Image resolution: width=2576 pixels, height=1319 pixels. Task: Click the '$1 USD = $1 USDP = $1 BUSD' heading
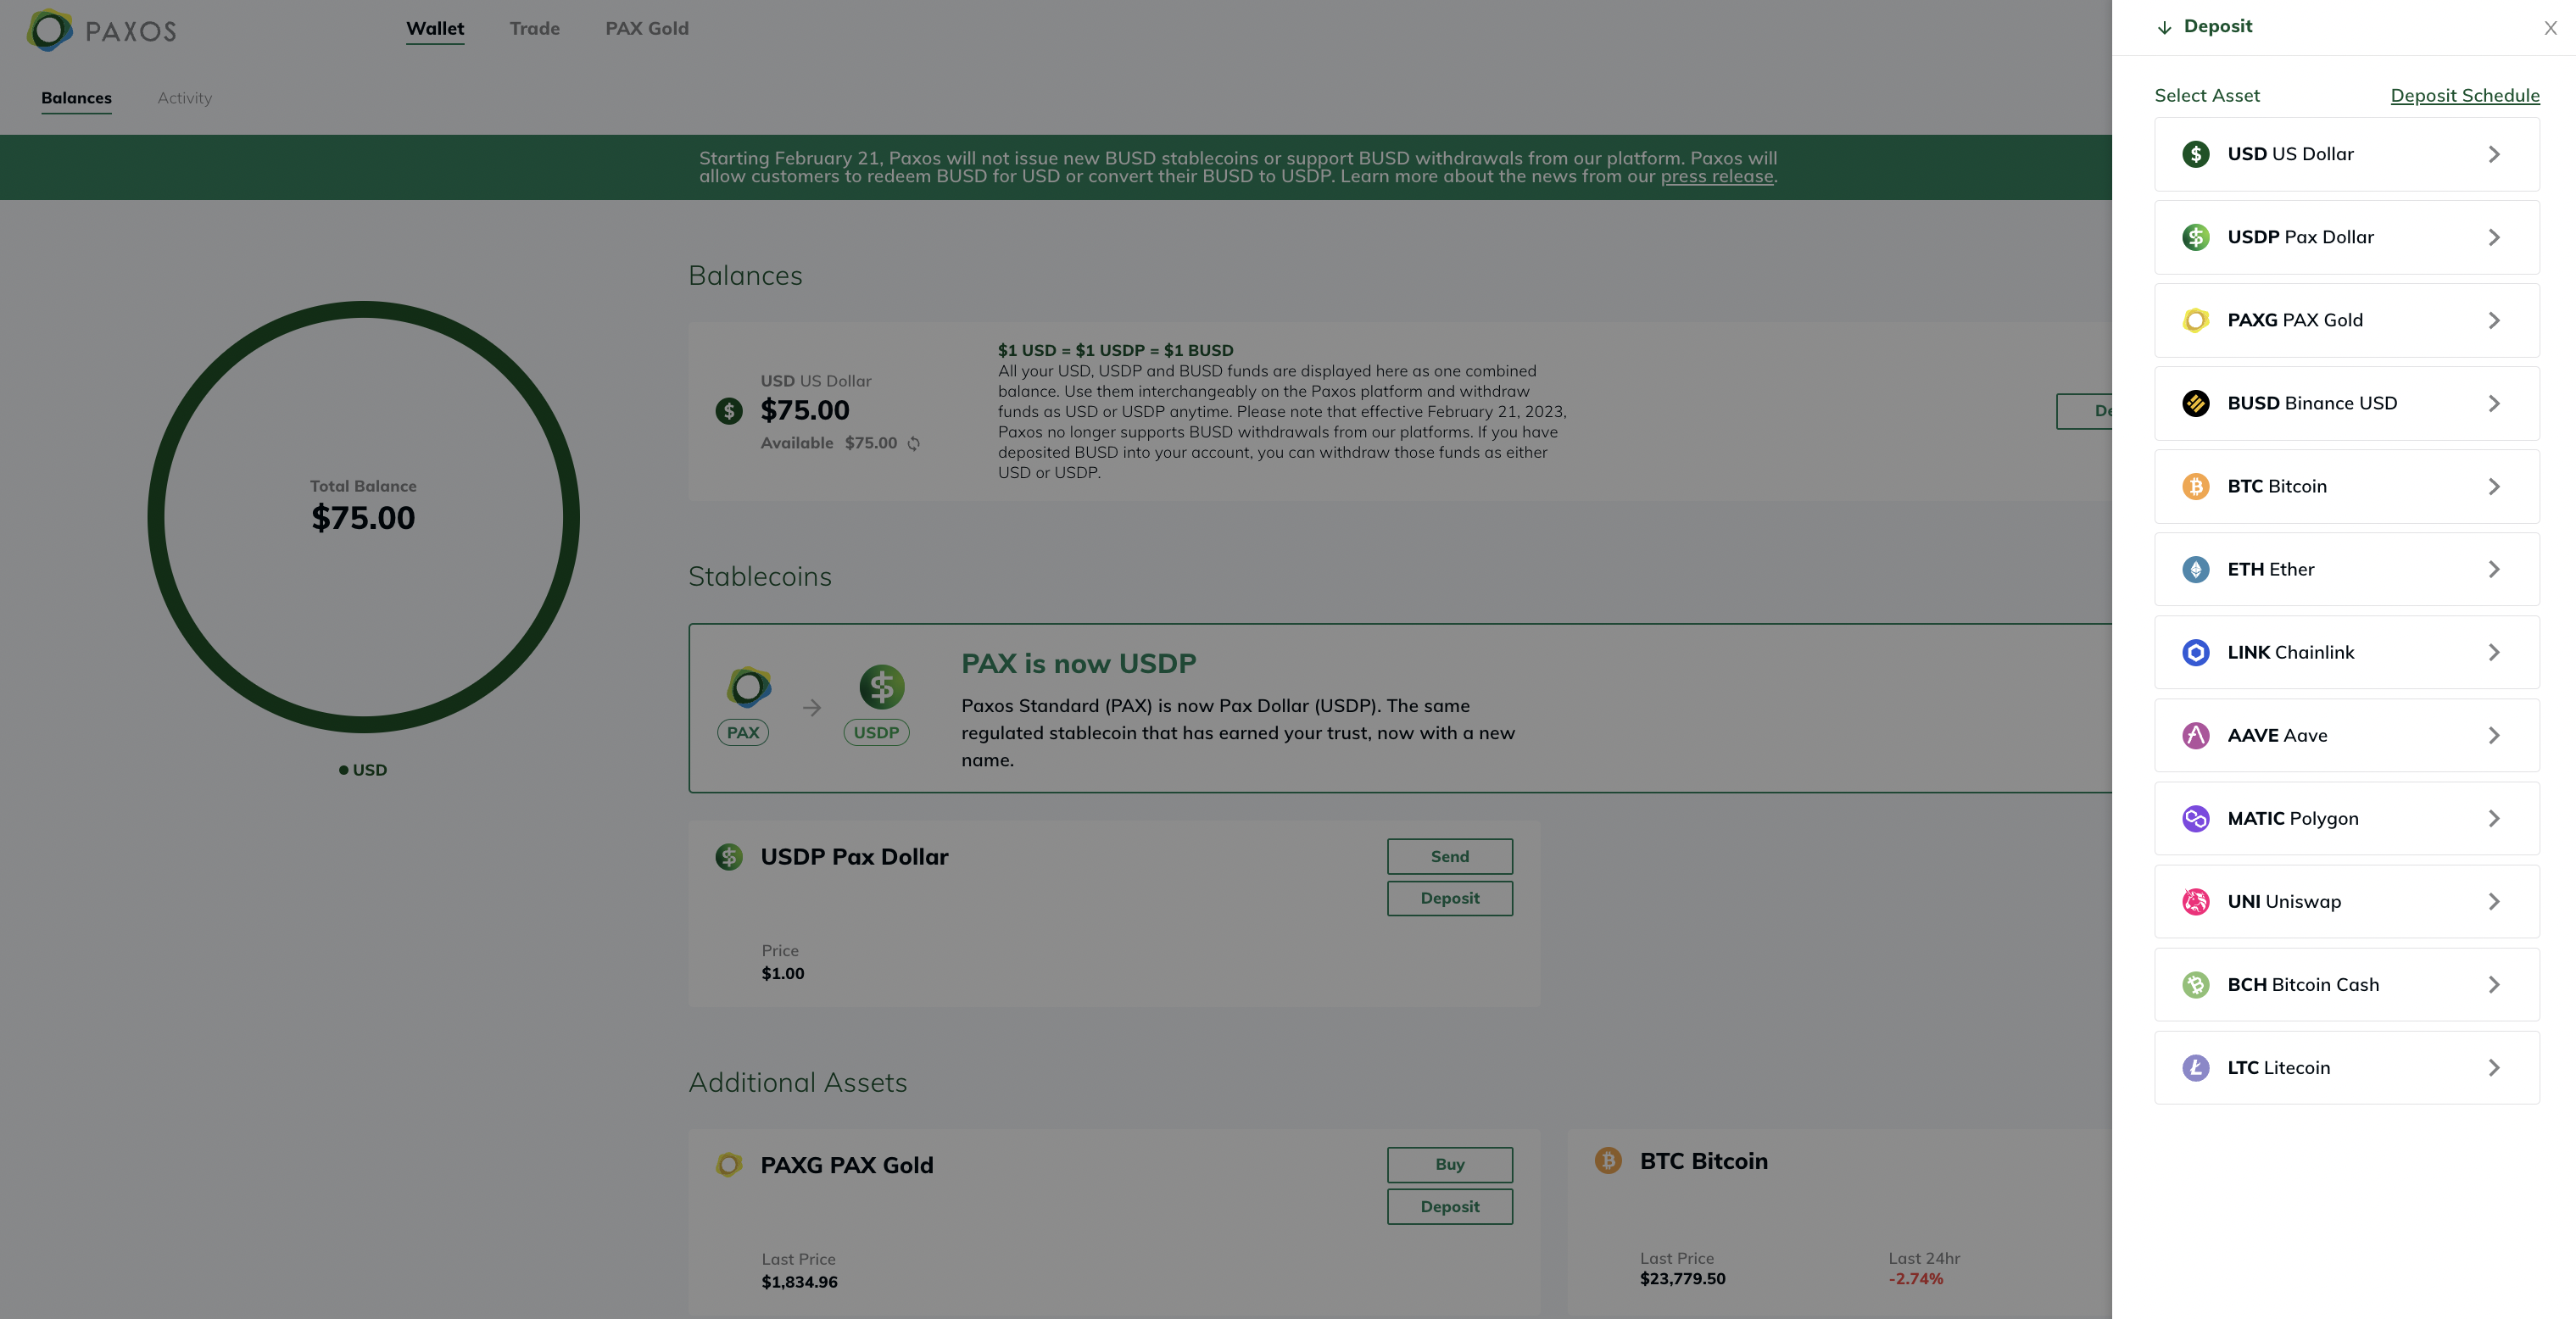tap(1115, 350)
